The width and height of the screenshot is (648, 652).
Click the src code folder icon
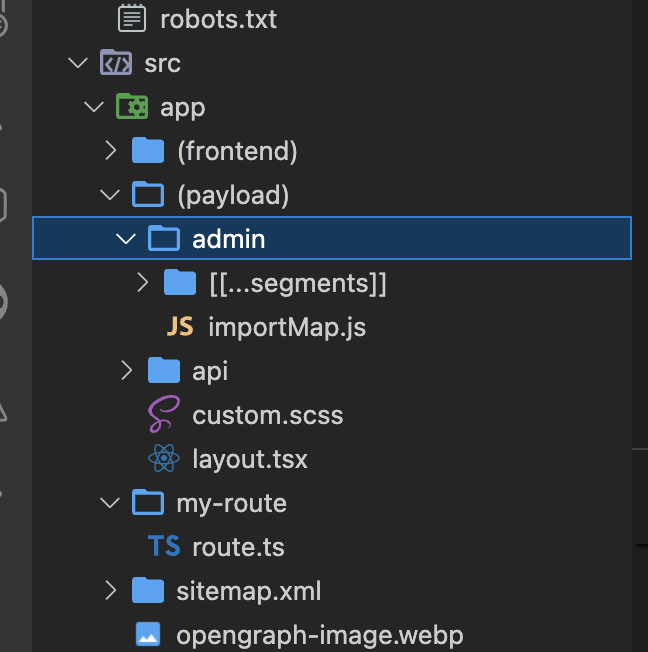point(116,64)
